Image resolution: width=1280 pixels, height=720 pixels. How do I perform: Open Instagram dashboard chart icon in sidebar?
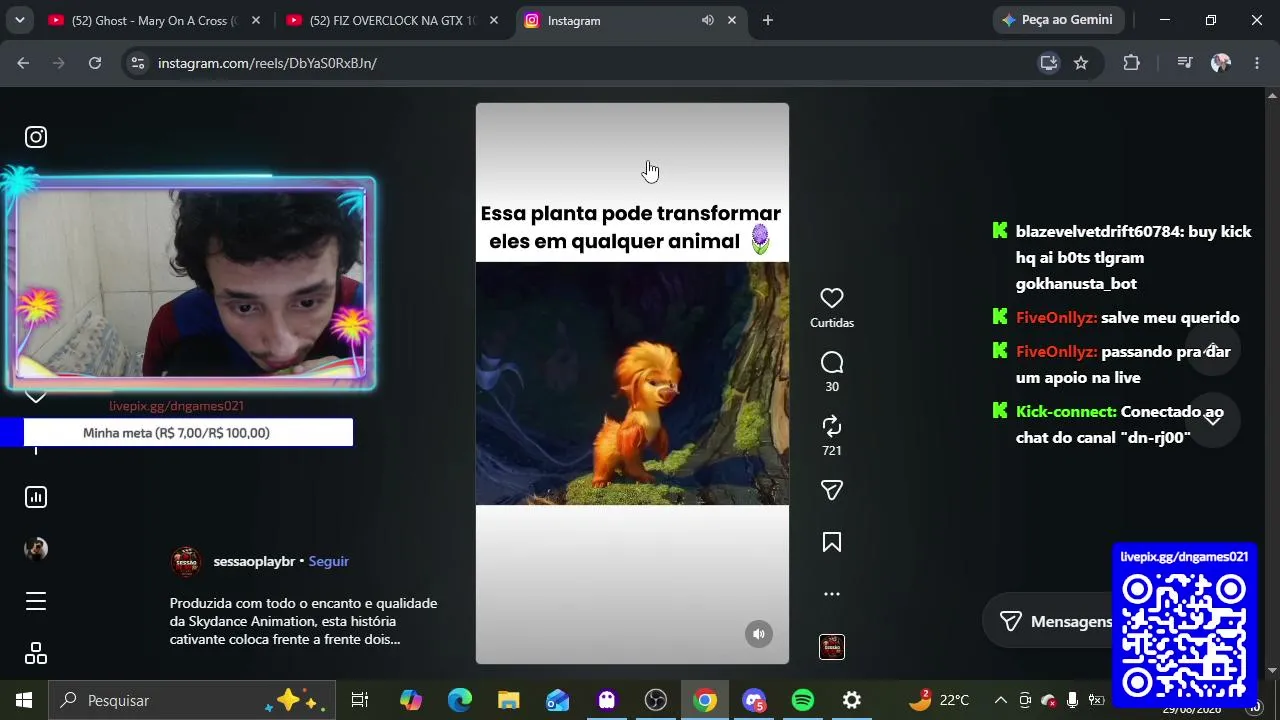(x=36, y=497)
